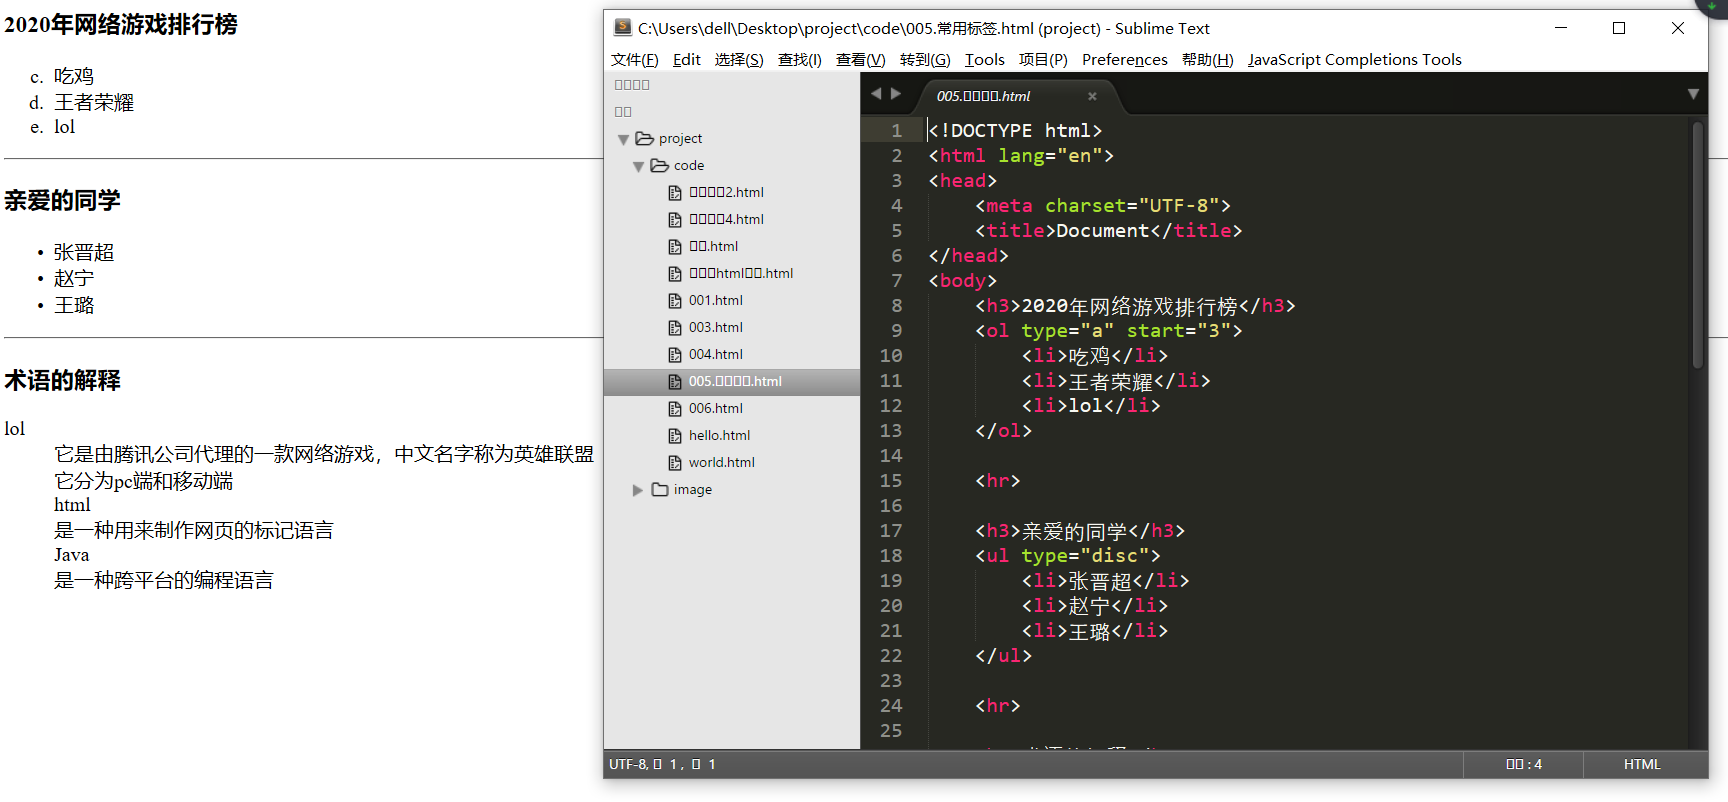Collapse the code folder arrow
Screen dimensions: 1728x802
tap(638, 166)
